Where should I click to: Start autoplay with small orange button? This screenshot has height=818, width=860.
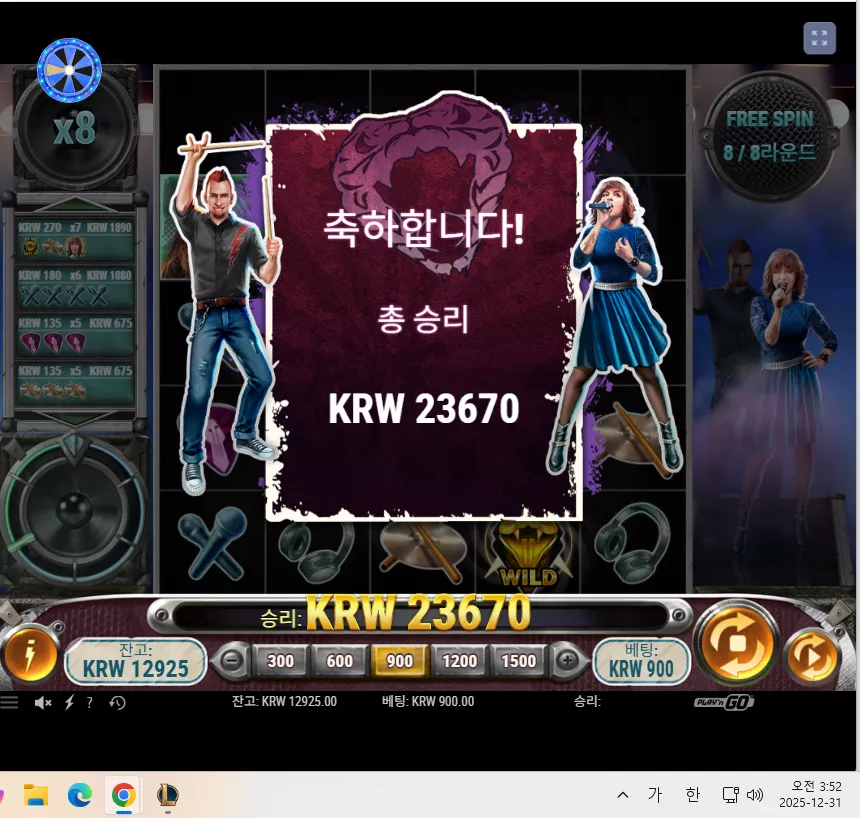coord(812,656)
